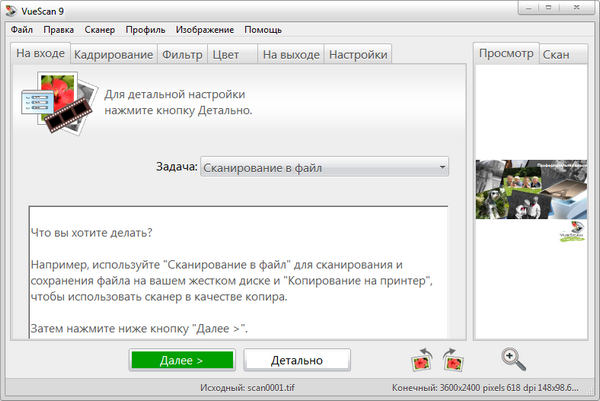Open the Сканер menu
The image size is (600, 401).
100,30
